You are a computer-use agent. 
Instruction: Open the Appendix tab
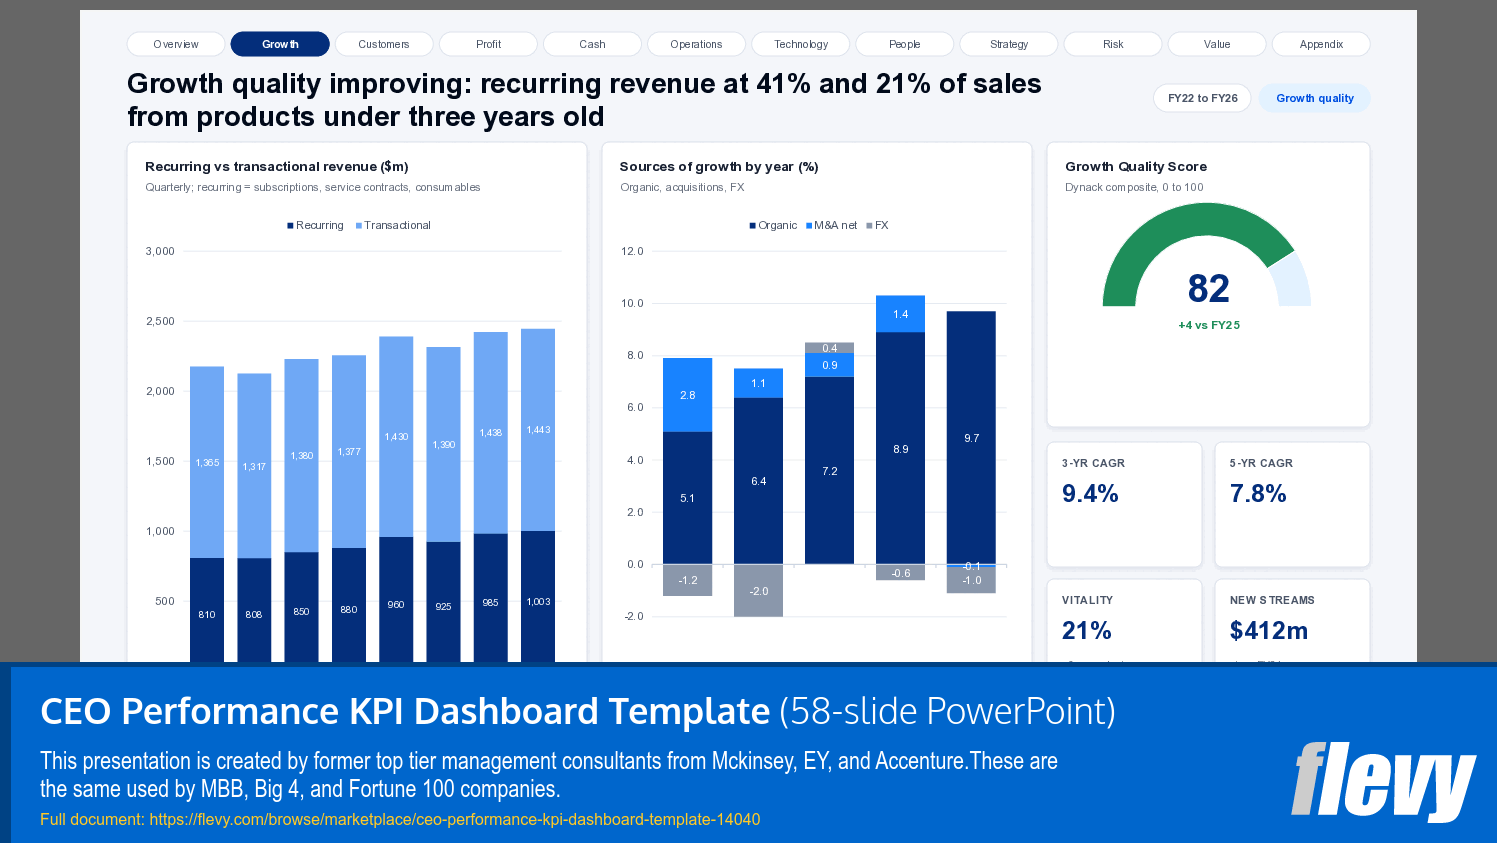coord(1321,44)
